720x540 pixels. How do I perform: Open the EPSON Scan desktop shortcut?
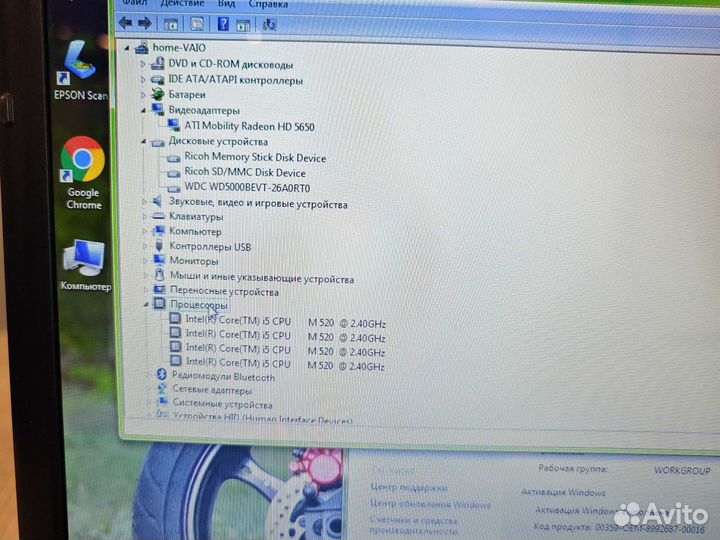pos(81,70)
